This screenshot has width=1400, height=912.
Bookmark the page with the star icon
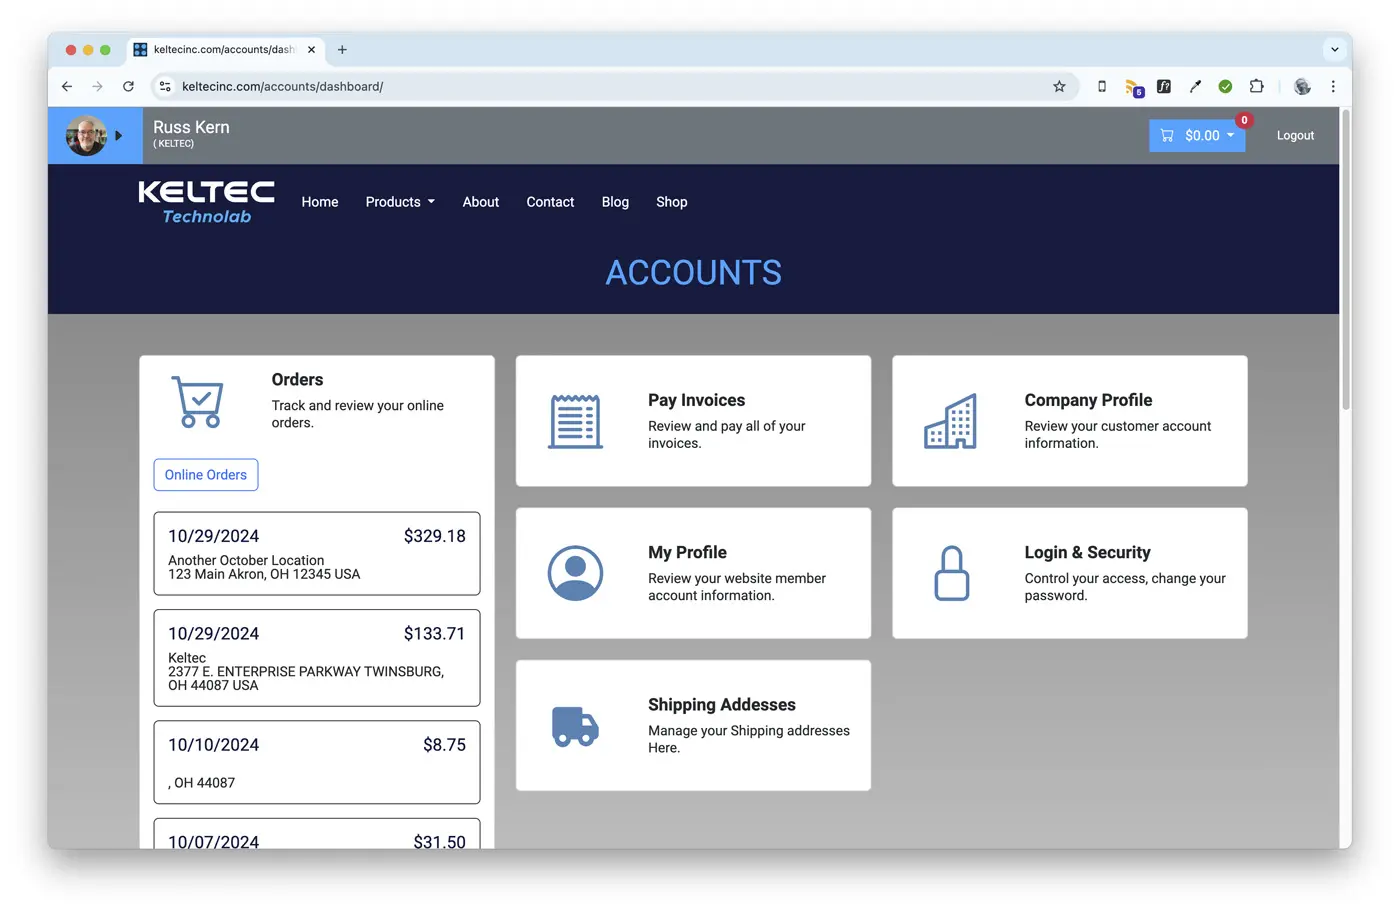pos(1059,86)
